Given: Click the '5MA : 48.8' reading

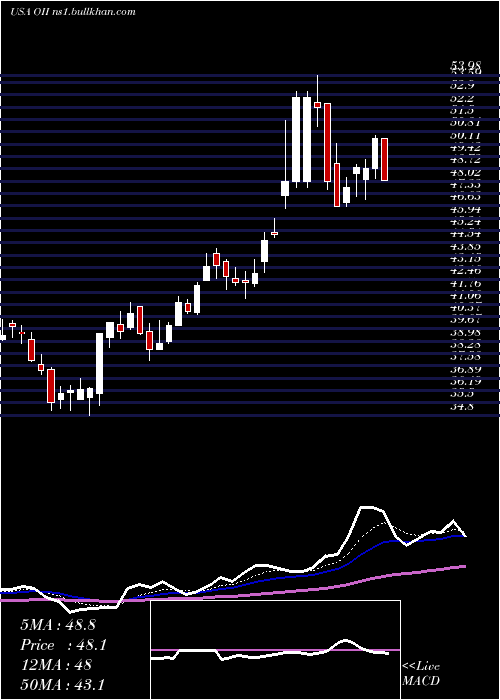Looking at the screenshot, I should coord(58,625).
